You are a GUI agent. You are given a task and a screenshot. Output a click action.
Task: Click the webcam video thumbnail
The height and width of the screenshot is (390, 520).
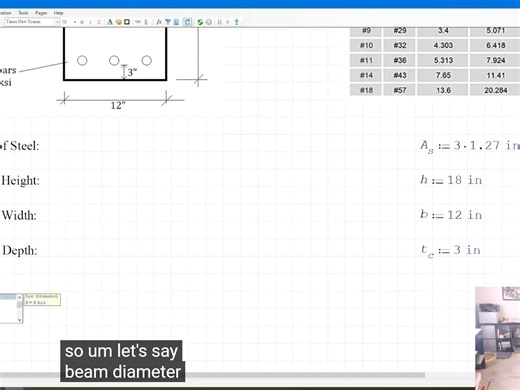point(497,338)
